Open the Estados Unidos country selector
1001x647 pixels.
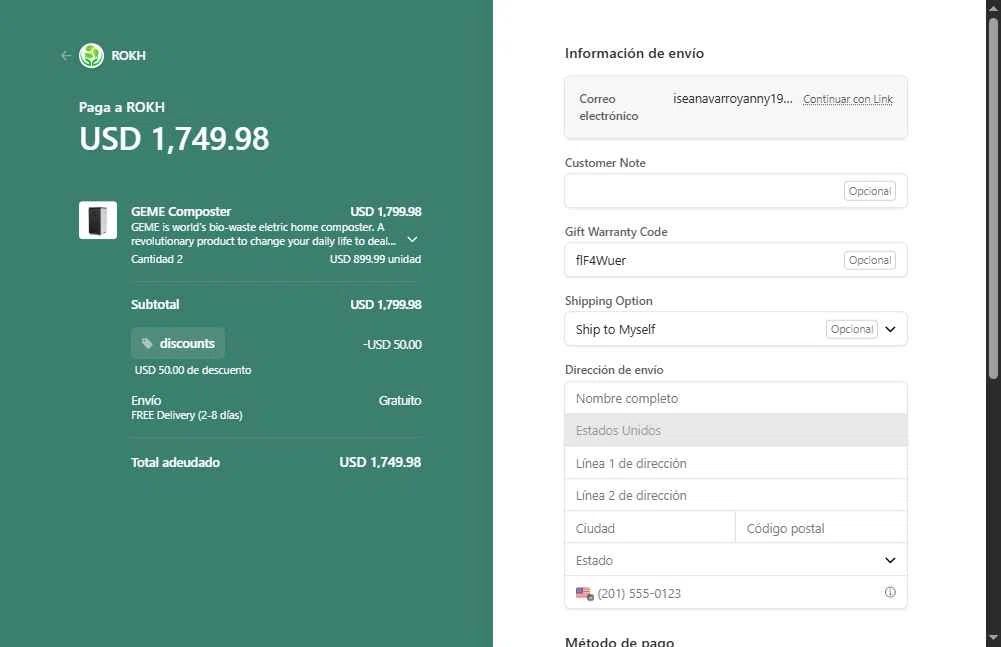pos(735,430)
